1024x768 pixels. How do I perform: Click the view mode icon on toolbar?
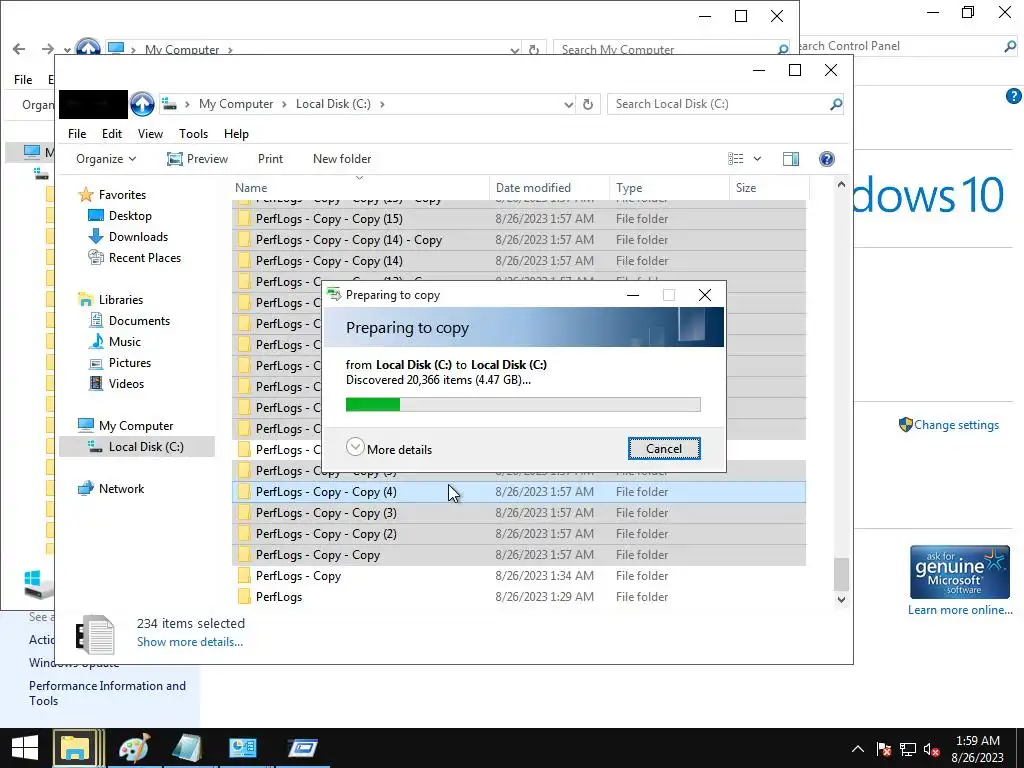[x=735, y=159]
